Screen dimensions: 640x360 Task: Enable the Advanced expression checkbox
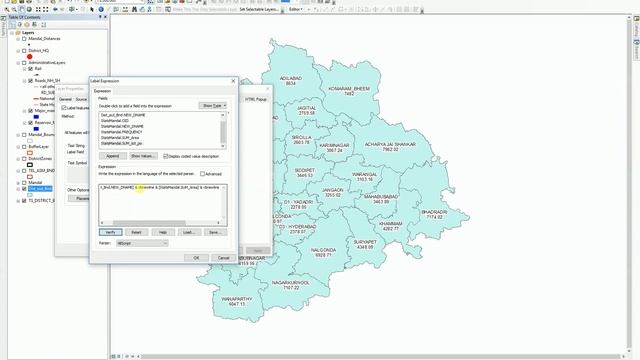click(x=202, y=174)
